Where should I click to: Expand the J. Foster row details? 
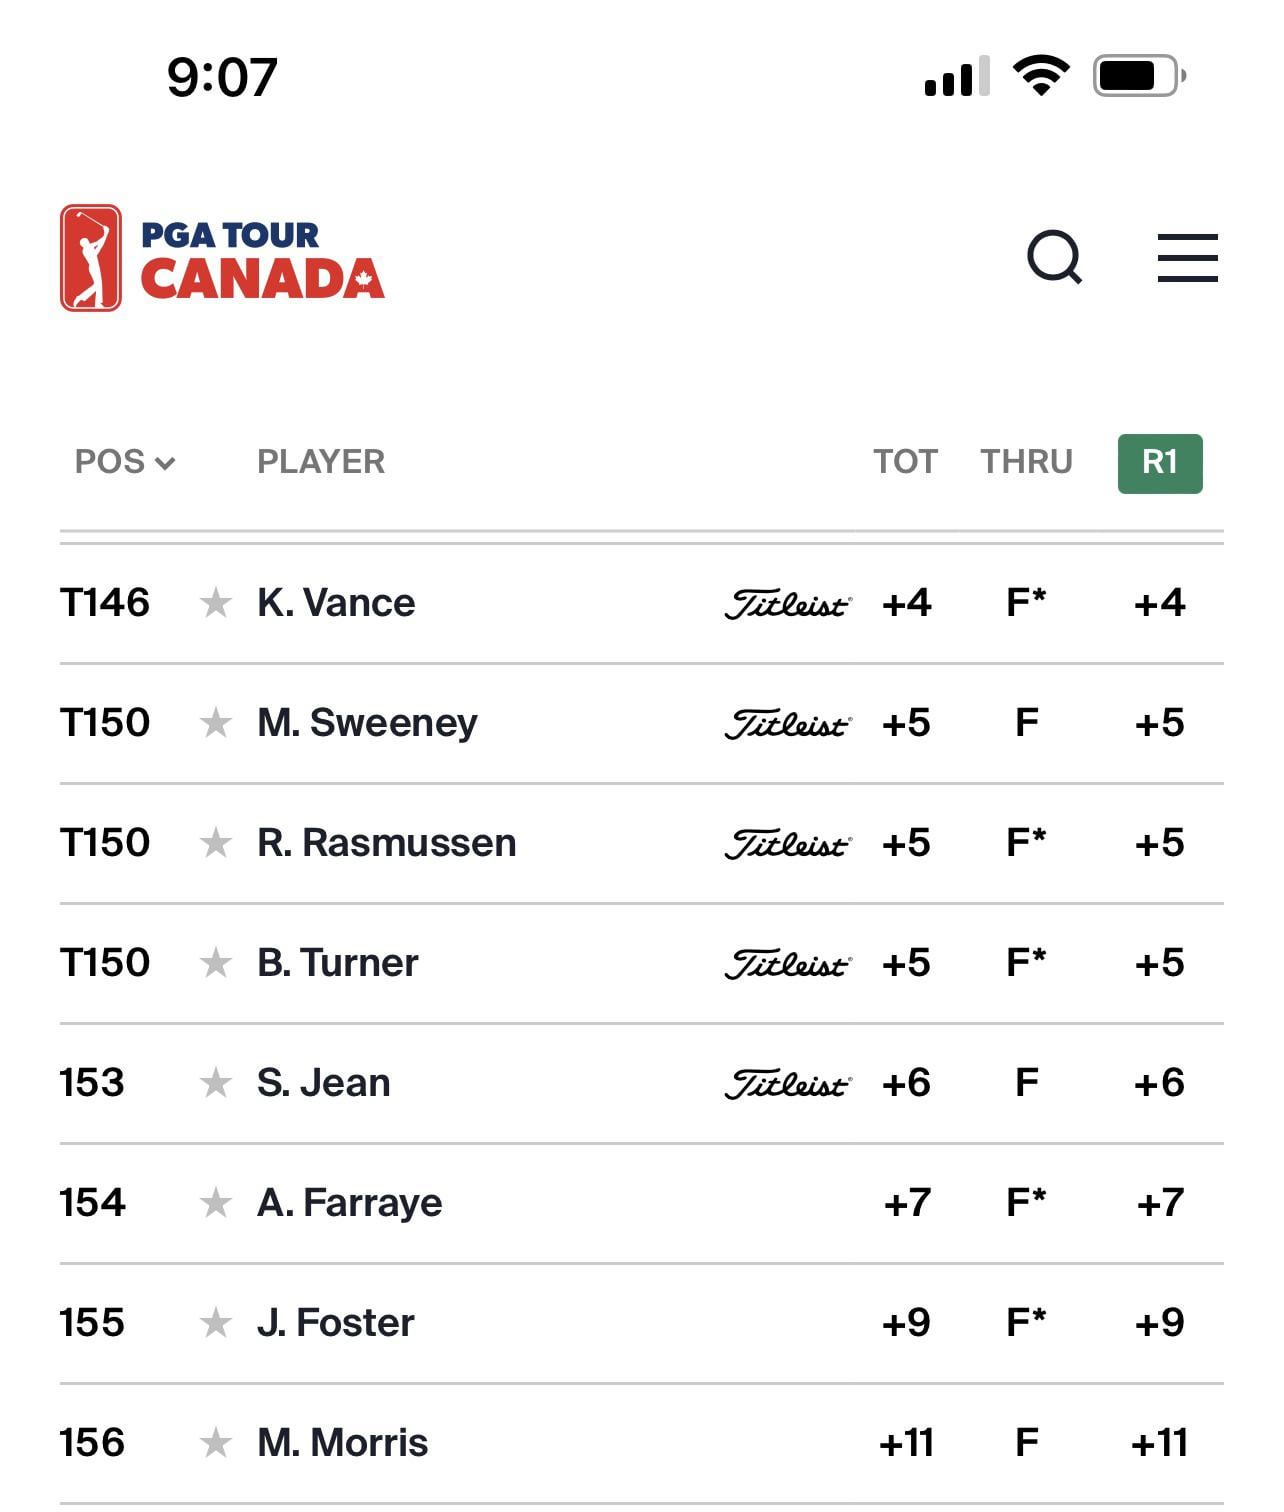pyautogui.click(x=641, y=1323)
